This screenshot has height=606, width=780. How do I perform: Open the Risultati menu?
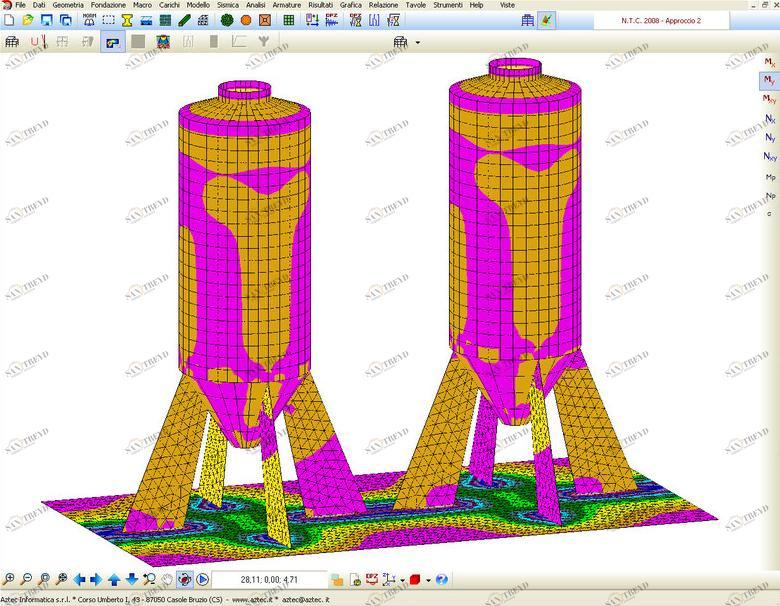(x=321, y=5)
